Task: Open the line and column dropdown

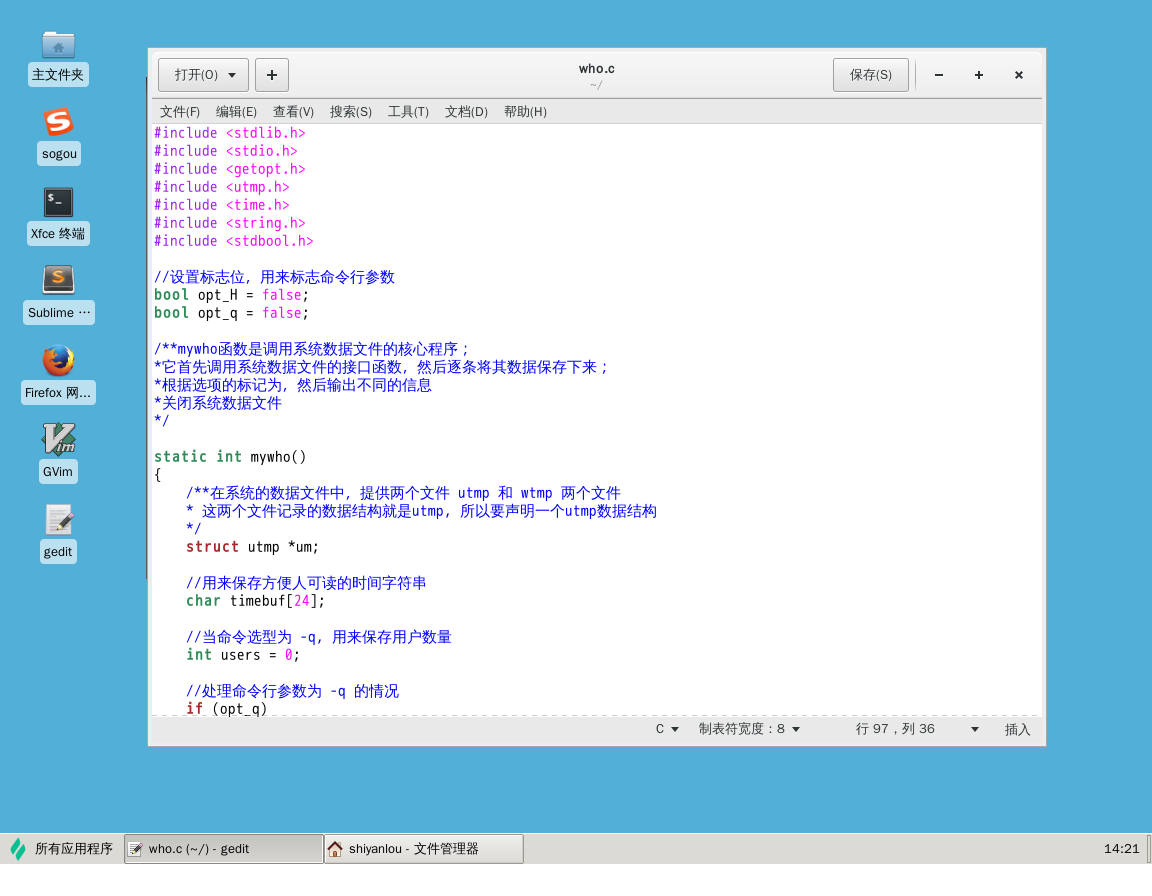Action: click(974, 729)
